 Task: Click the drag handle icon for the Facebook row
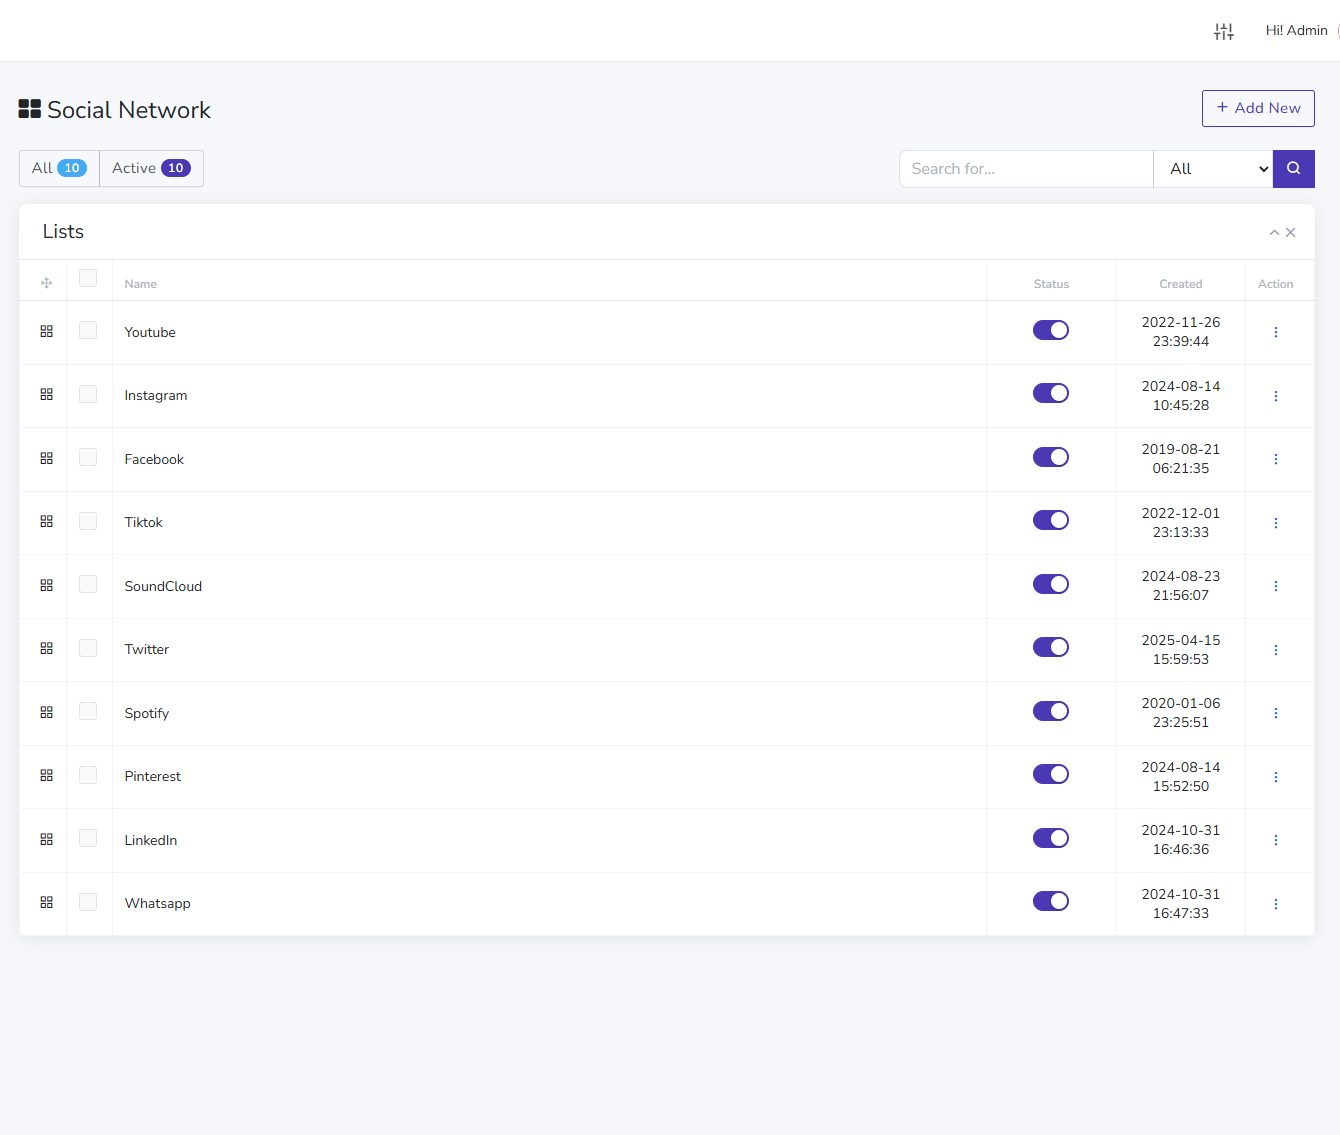click(45, 457)
